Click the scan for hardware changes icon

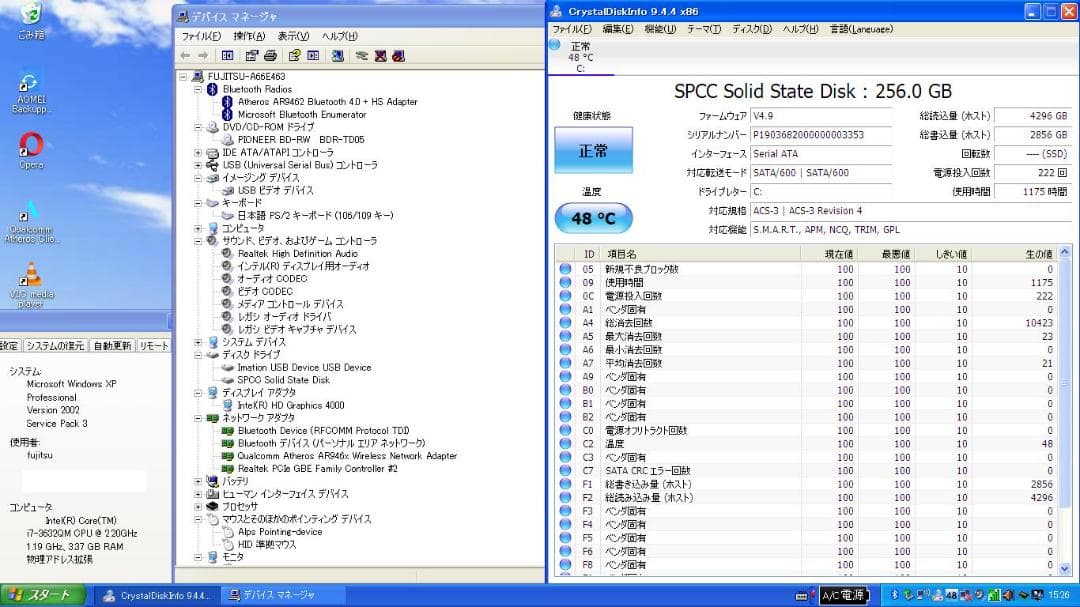360,56
